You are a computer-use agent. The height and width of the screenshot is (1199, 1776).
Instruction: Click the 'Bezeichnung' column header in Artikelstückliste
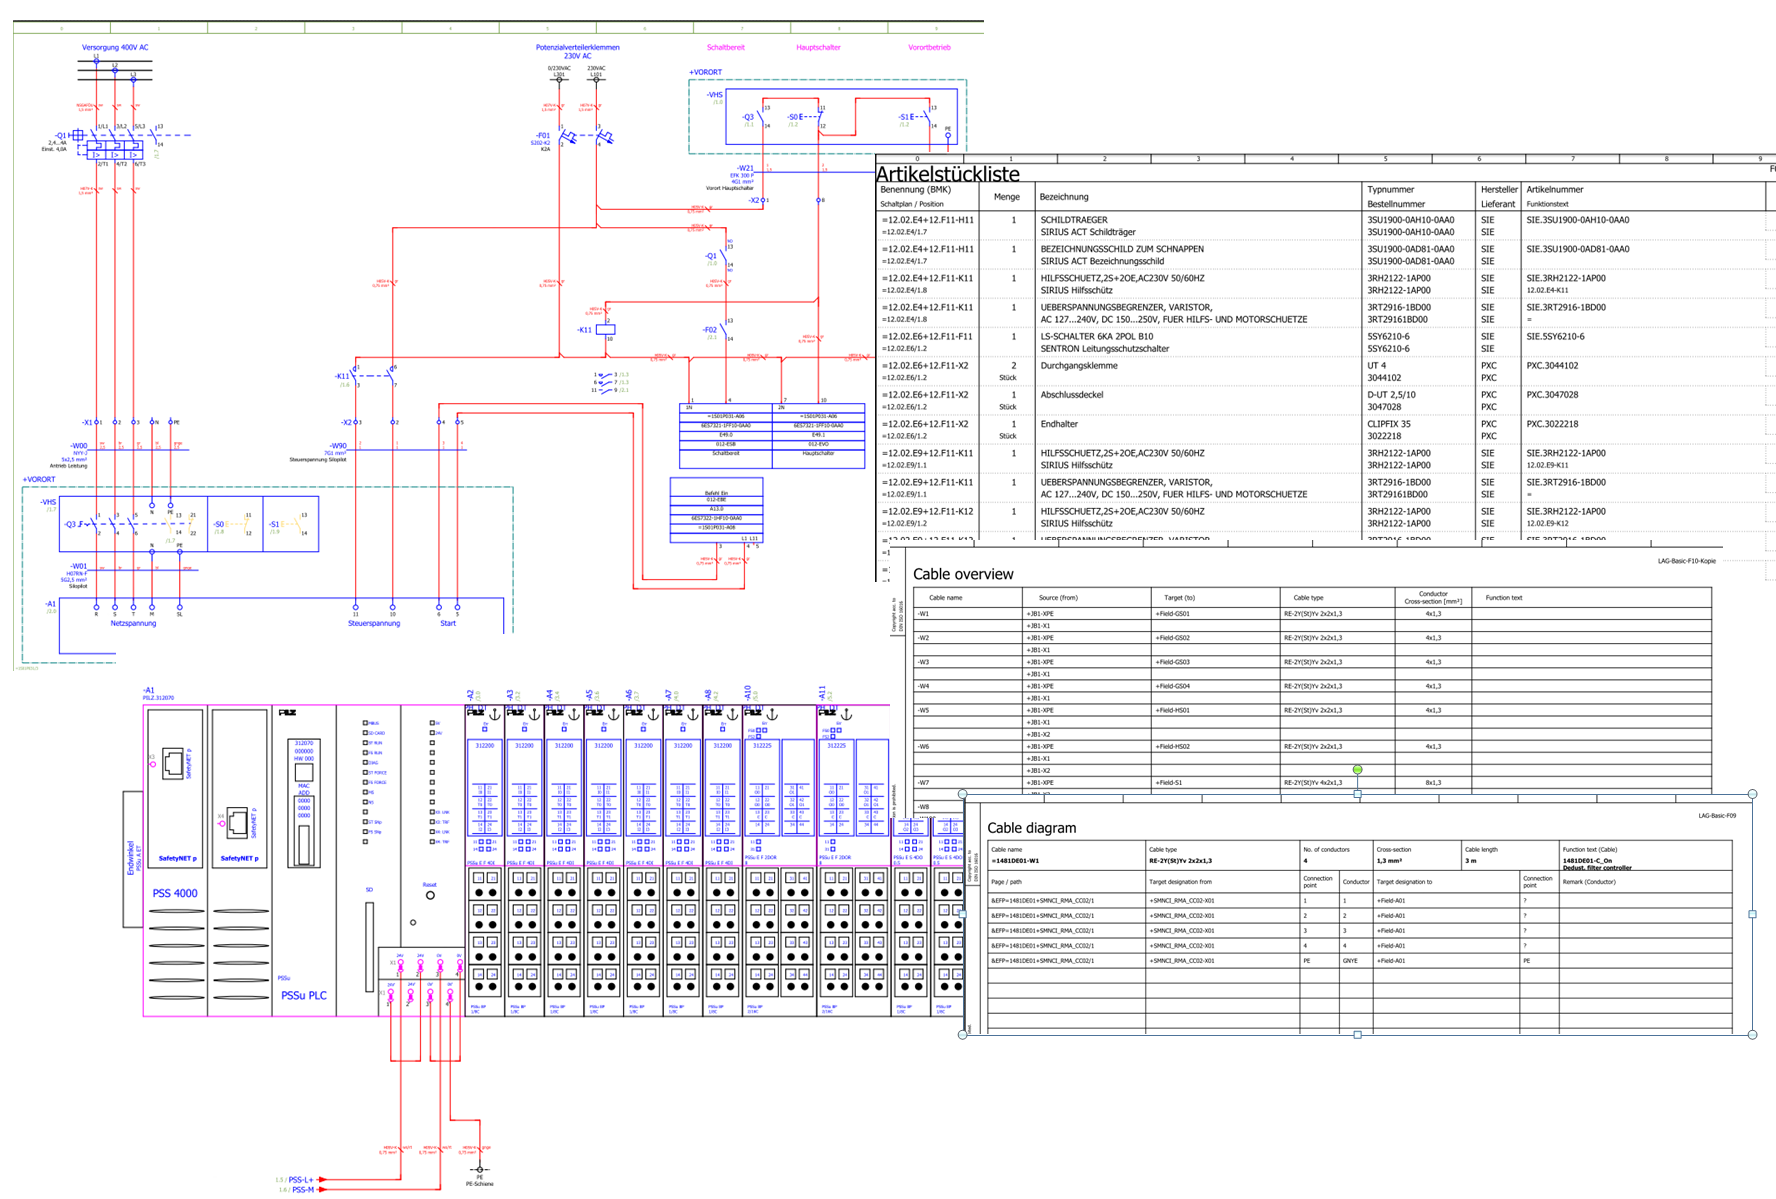click(1064, 197)
